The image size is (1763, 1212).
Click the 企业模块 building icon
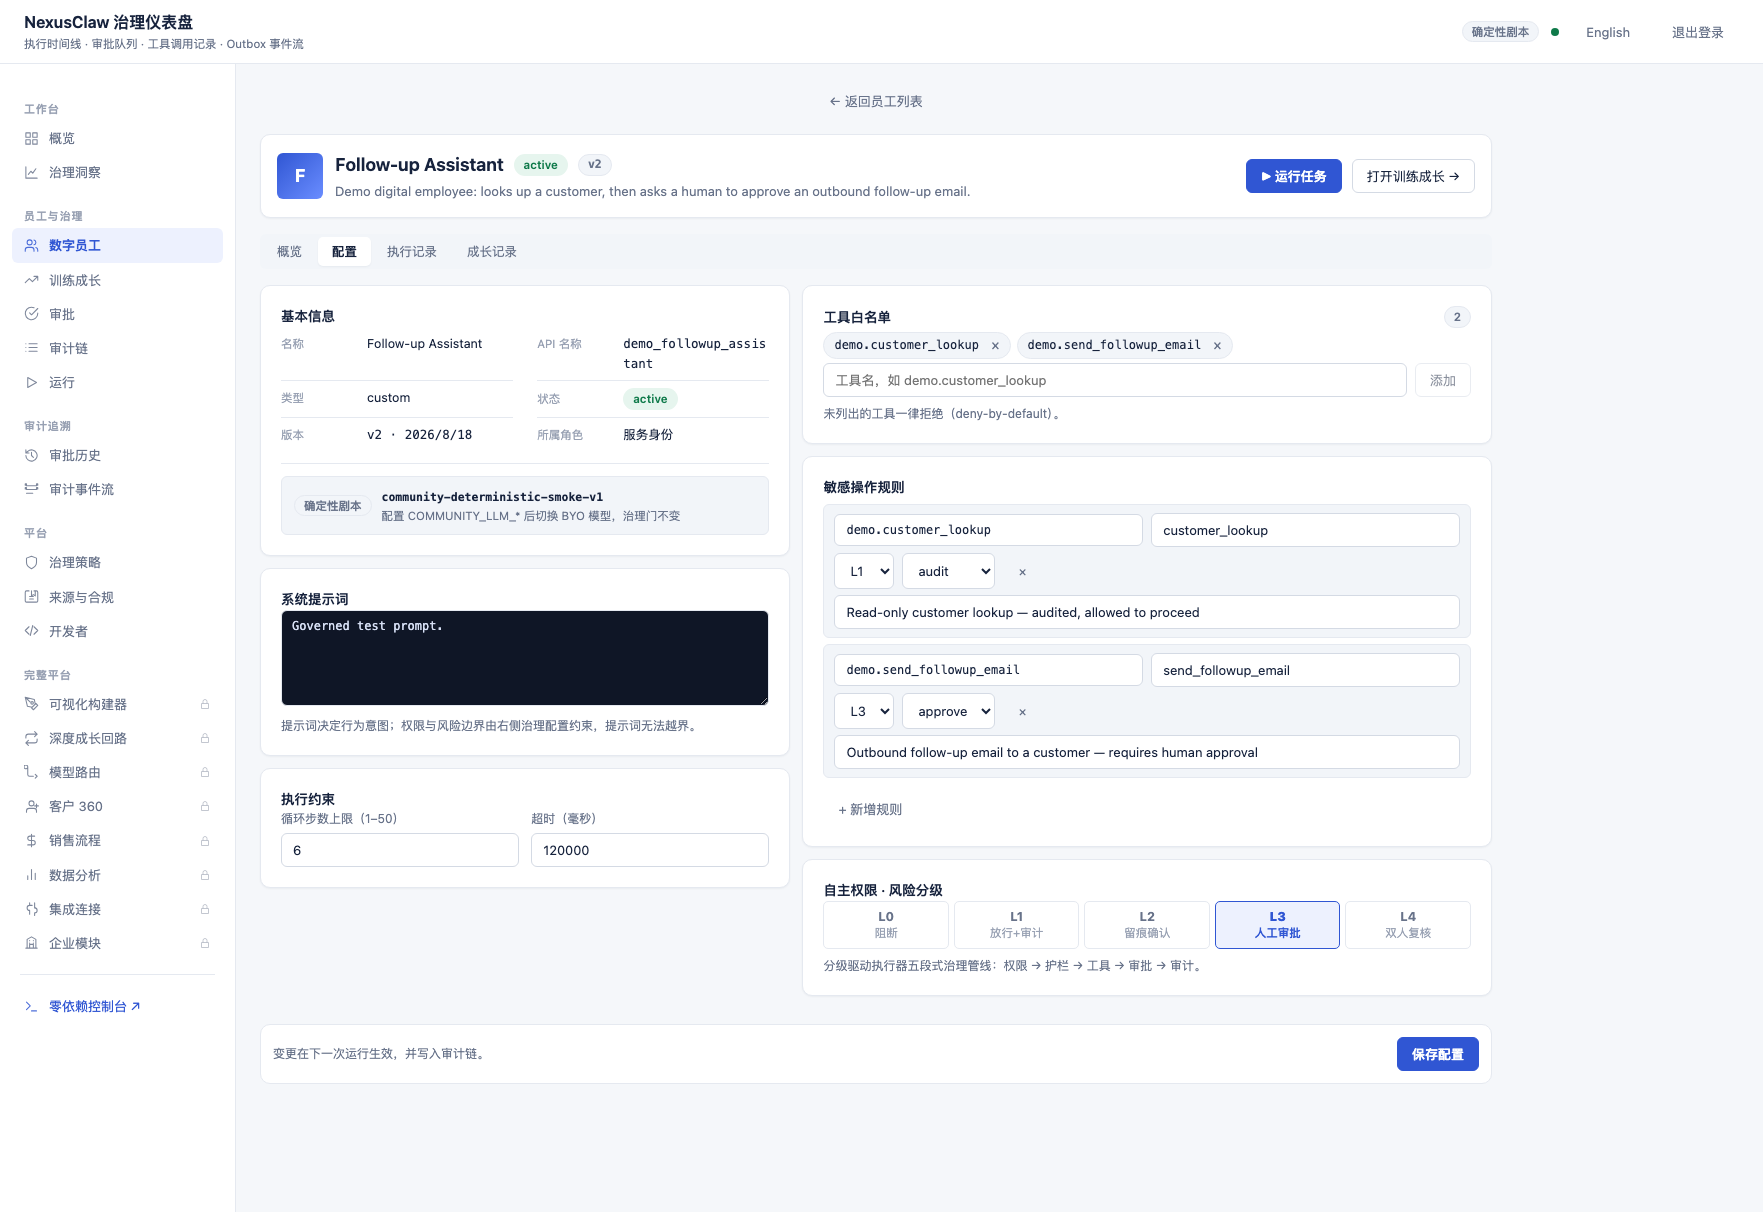click(x=31, y=944)
